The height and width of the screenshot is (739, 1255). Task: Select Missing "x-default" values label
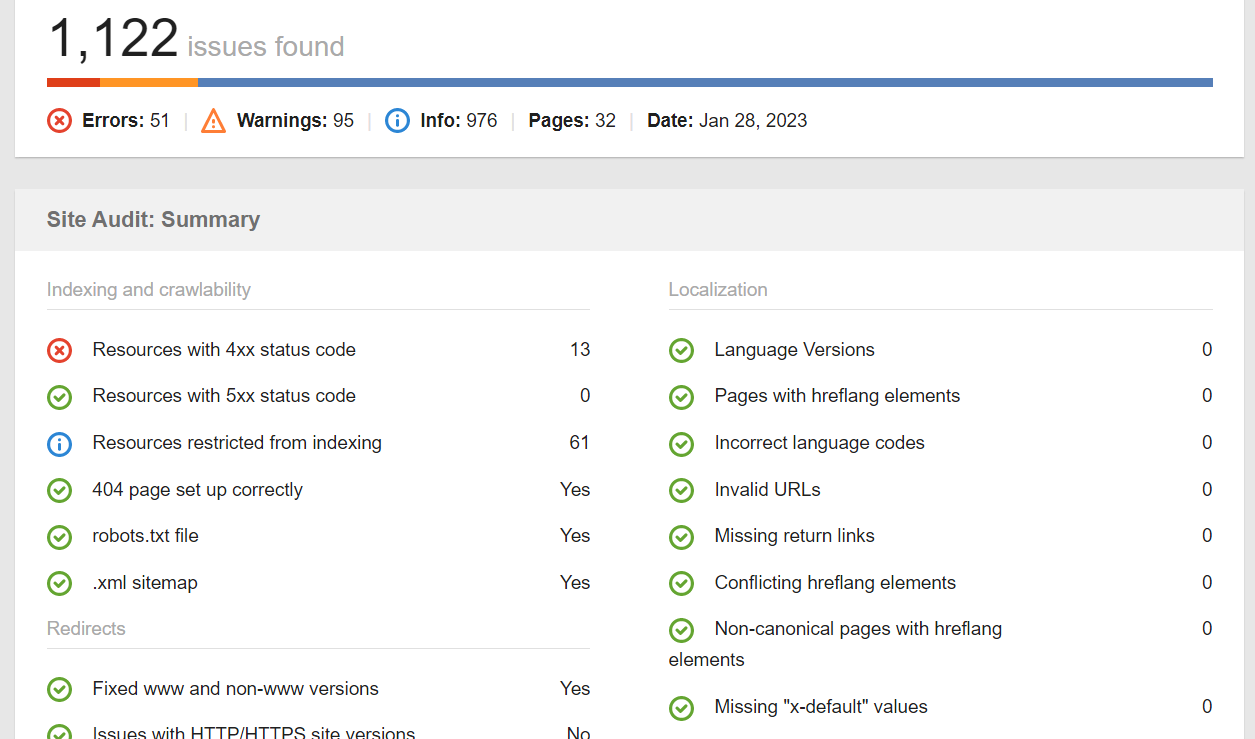point(821,706)
